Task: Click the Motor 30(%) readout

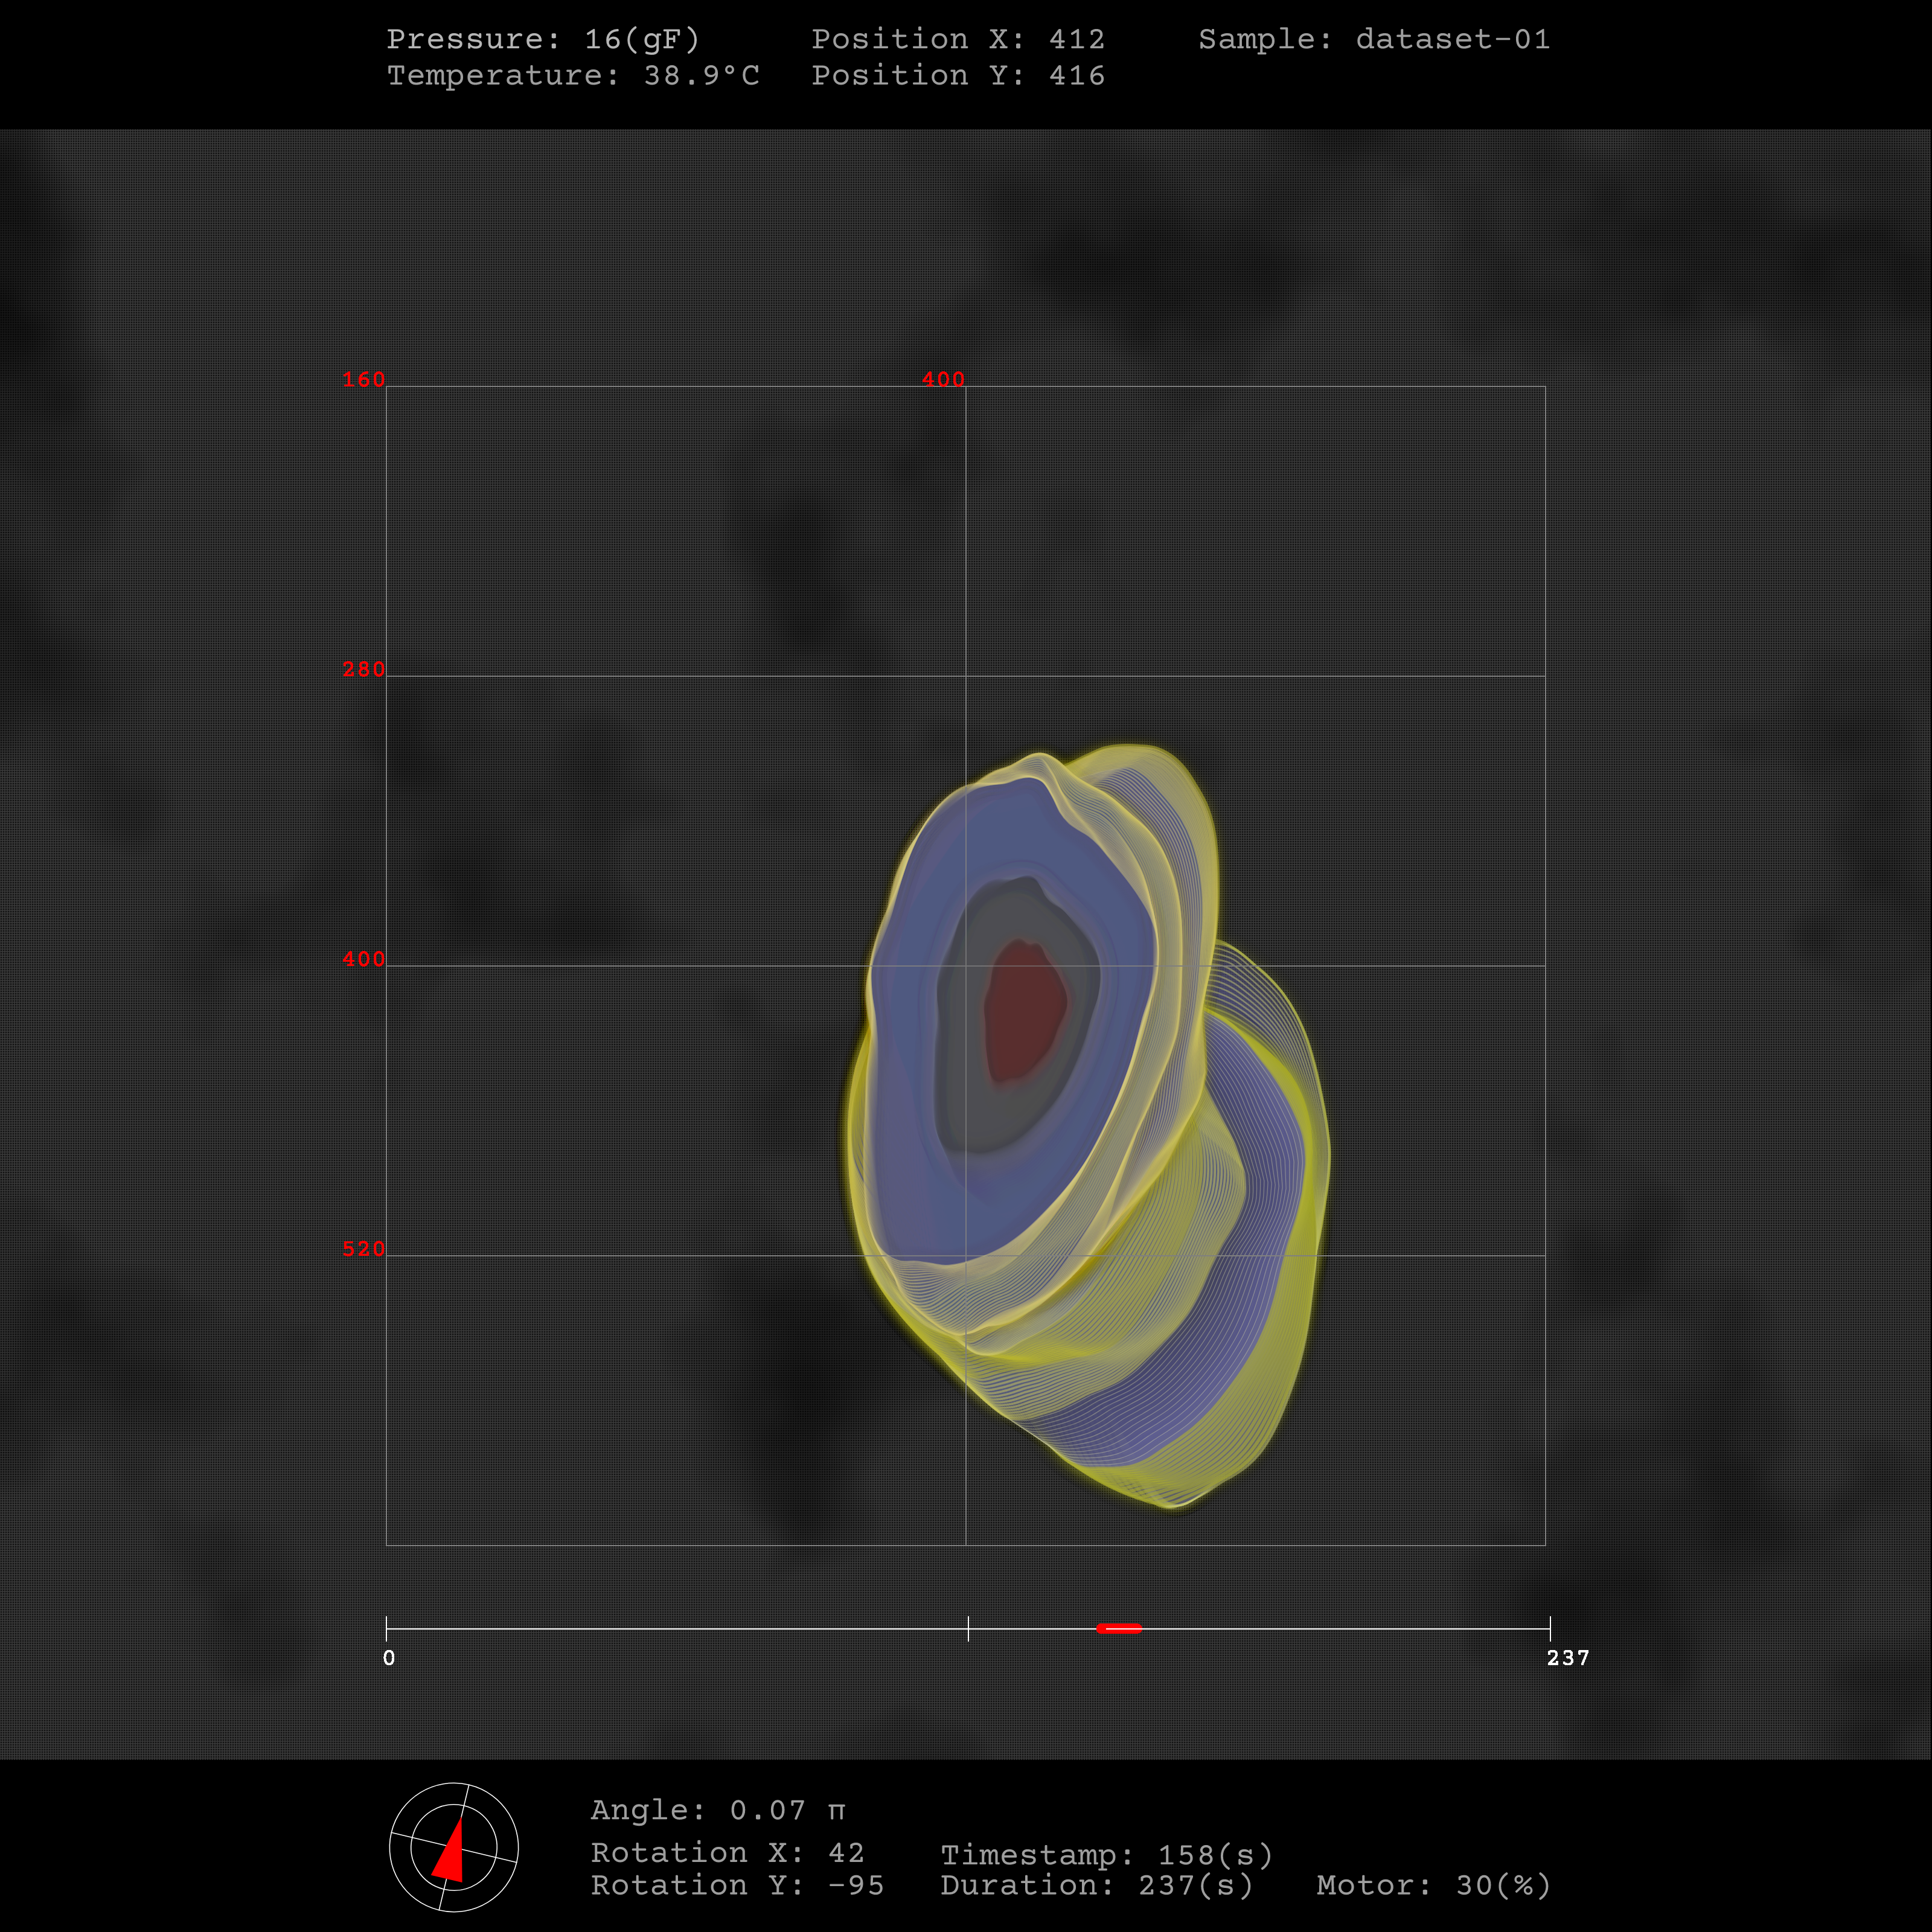Action: coord(1433,1885)
